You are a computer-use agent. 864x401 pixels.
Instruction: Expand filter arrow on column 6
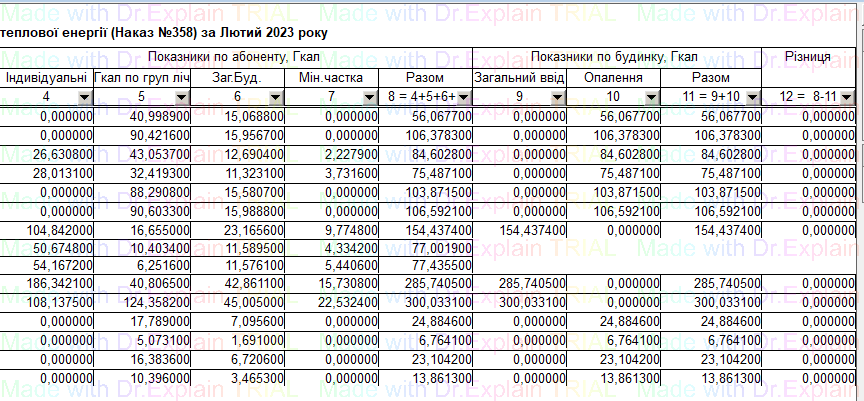(275, 97)
